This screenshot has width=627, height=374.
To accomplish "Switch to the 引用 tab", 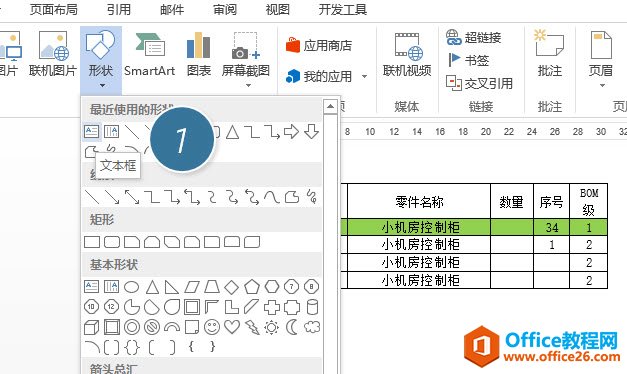I will pos(118,9).
